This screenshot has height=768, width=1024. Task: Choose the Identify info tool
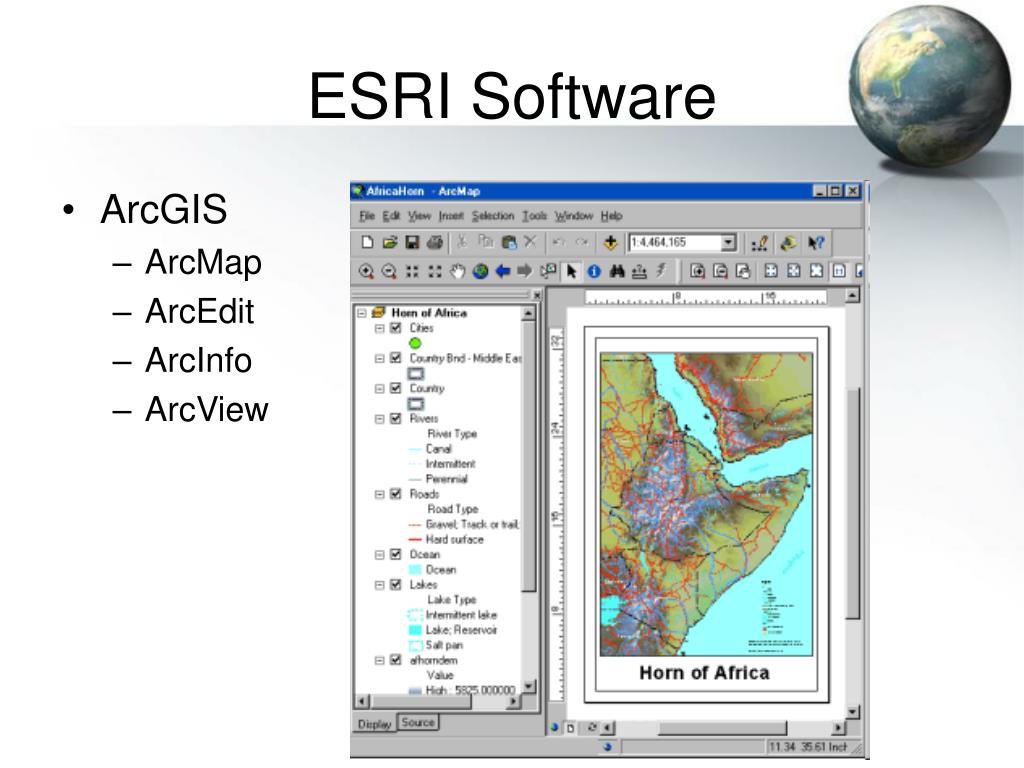click(594, 271)
